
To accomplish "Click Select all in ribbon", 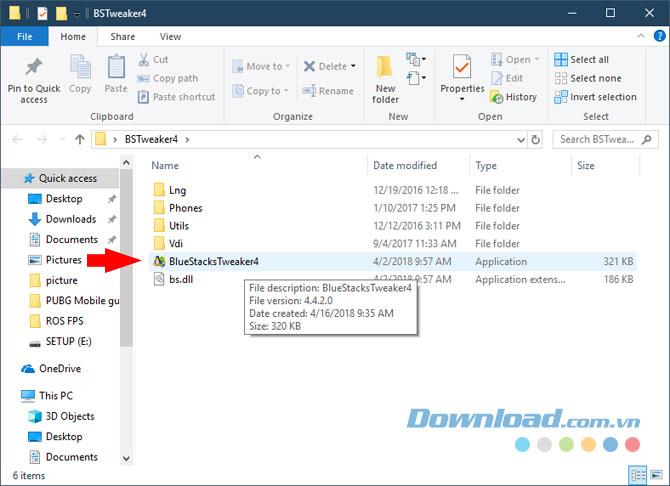I will (588, 59).
